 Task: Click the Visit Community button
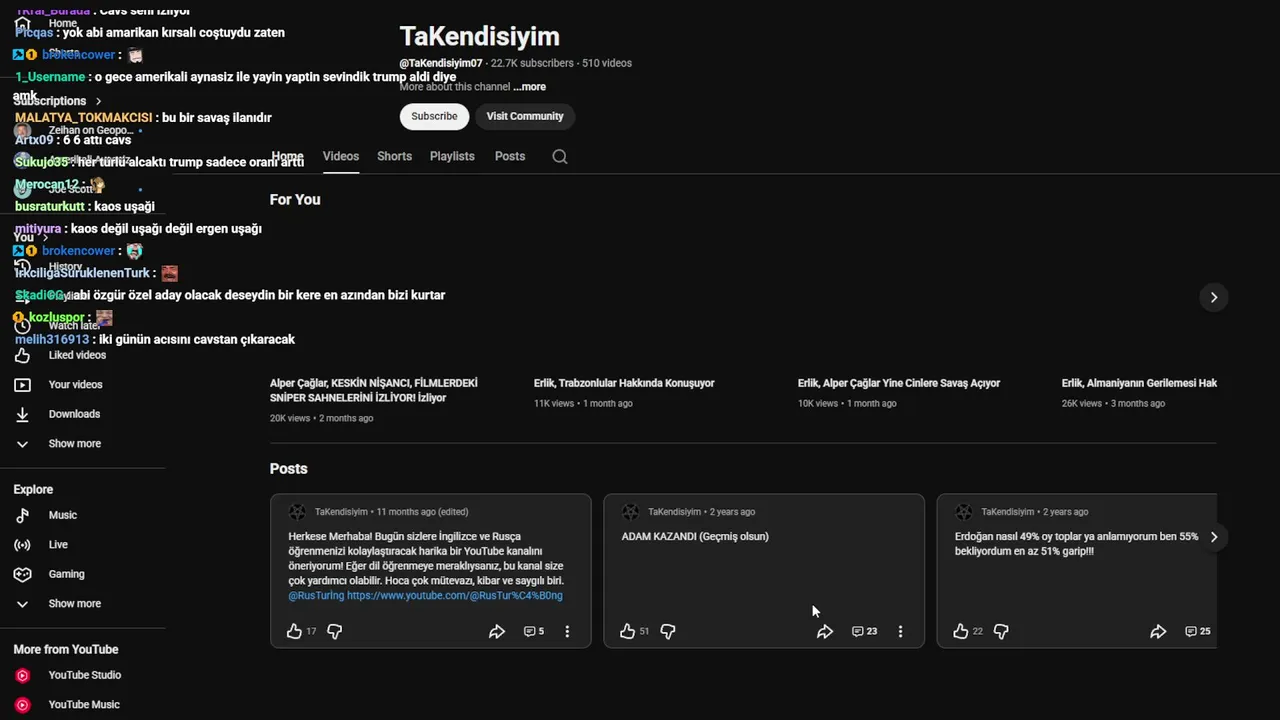pyautogui.click(x=525, y=116)
